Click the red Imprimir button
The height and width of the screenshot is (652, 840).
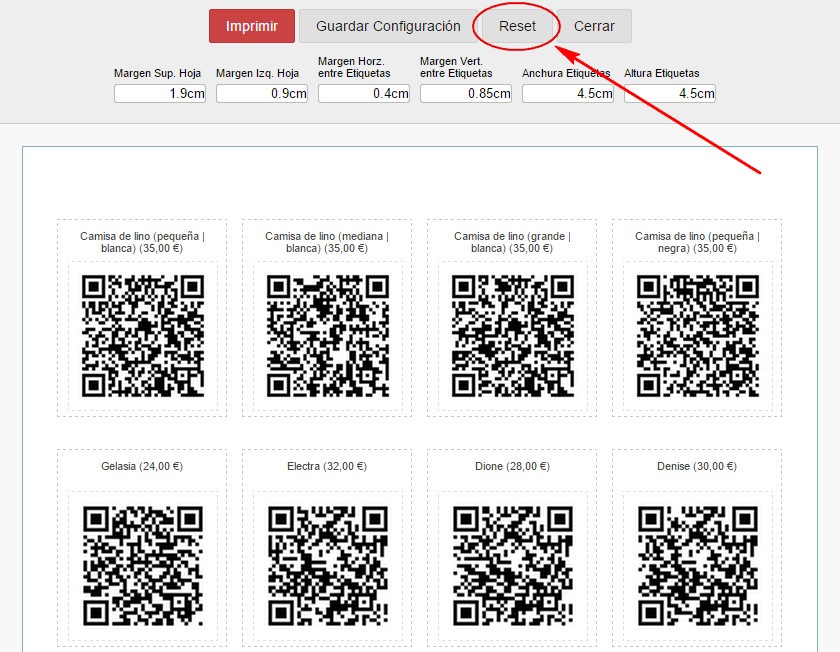[x=252, y=26]
